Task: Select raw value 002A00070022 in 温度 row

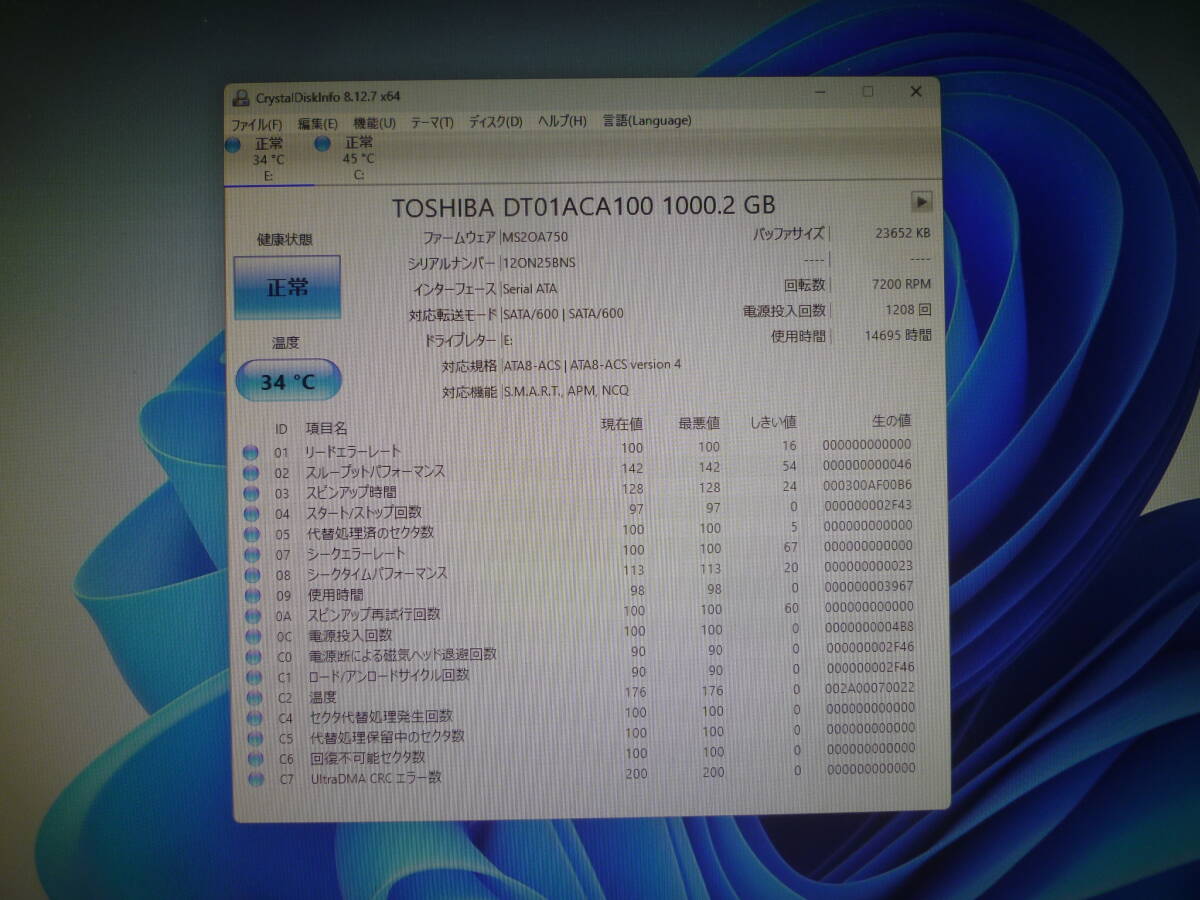Action: tap(868, 688)
